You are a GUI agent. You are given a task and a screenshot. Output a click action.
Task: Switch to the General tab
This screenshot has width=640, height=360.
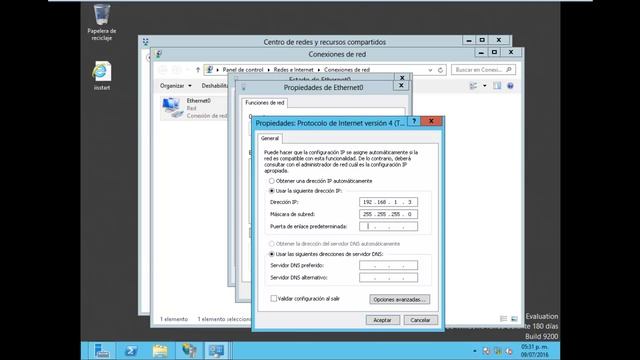(270, 138)
